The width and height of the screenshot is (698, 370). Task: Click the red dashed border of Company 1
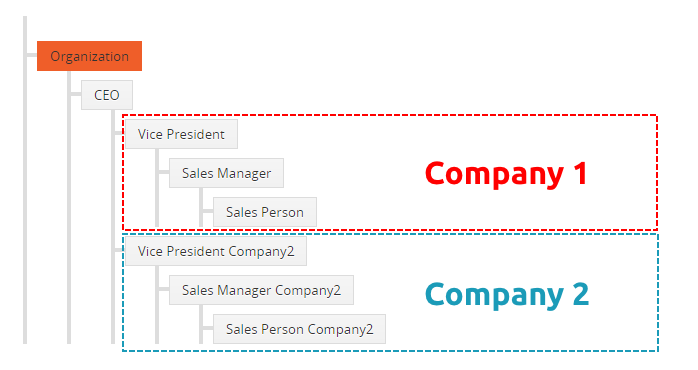tap(390, 115)
